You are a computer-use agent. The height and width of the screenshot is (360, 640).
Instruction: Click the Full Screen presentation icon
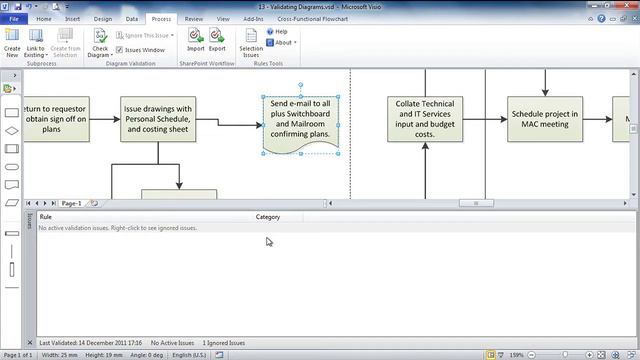click(x=501, y=355)
